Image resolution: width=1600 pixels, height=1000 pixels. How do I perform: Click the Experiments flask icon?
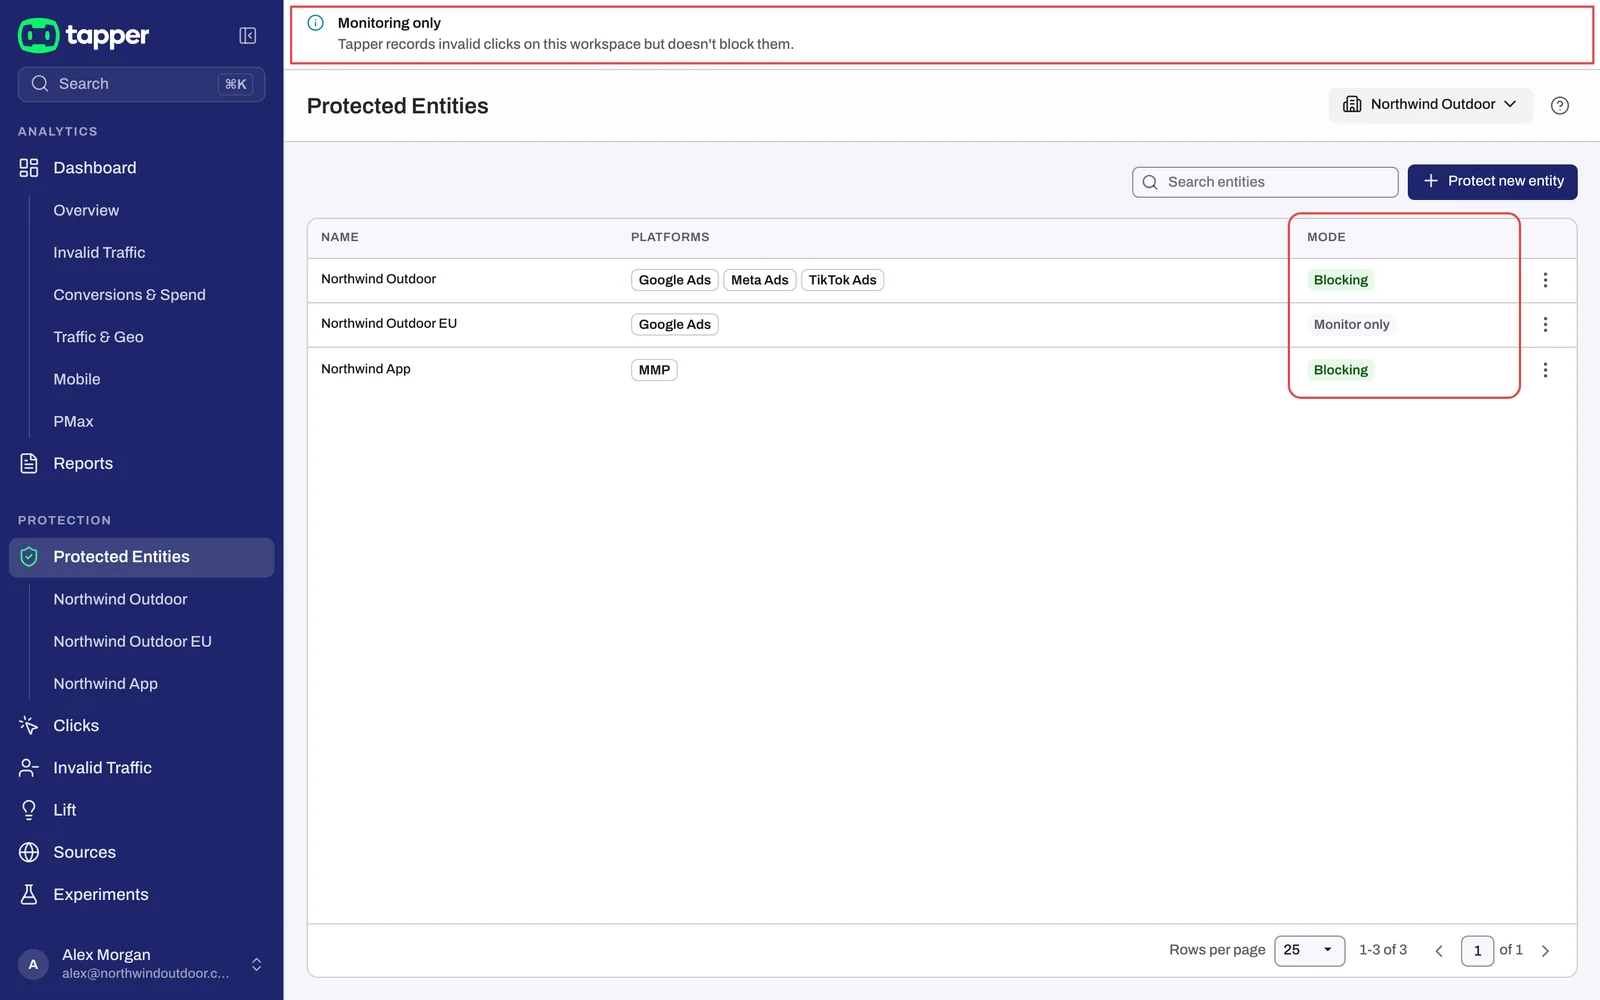[29, 894]
